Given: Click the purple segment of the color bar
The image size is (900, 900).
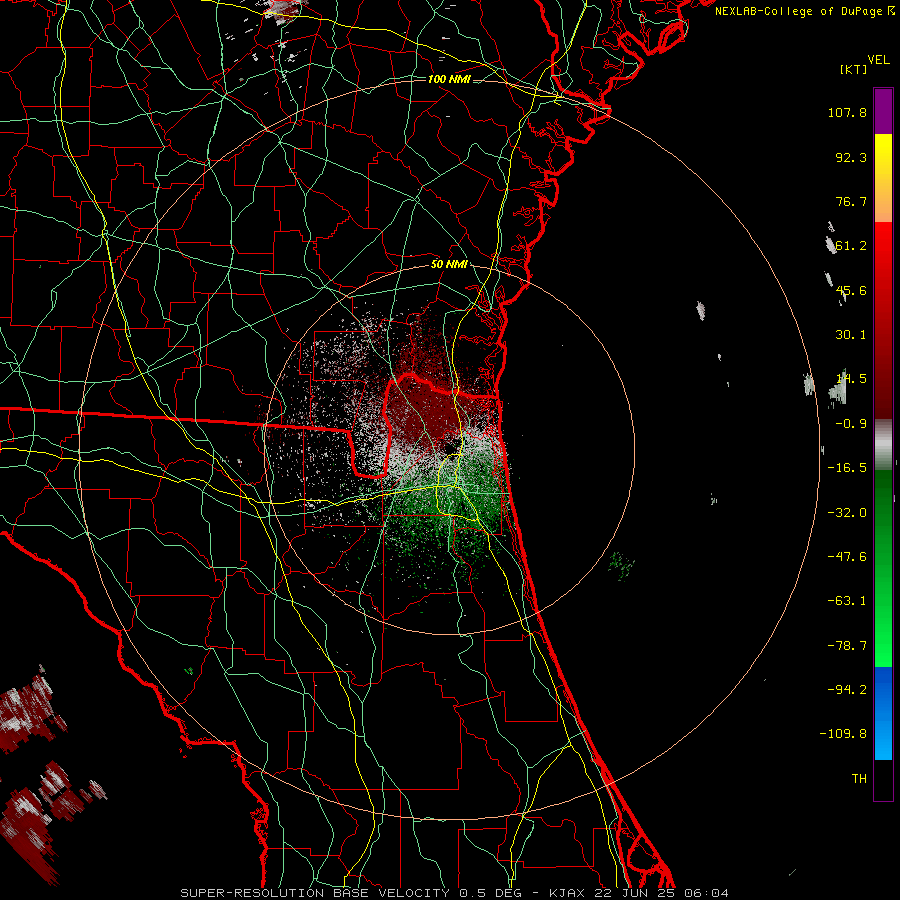Looking at the screenshot, I should click(x=883, y=111).
